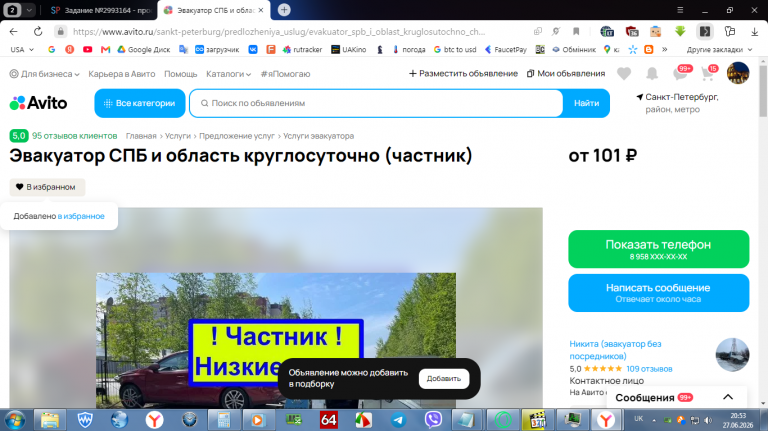The height and width of the screenshot is (431, 768).
Task: Open the Gmail bookmark
Action: pyautogui.click(x=105, y=49)
